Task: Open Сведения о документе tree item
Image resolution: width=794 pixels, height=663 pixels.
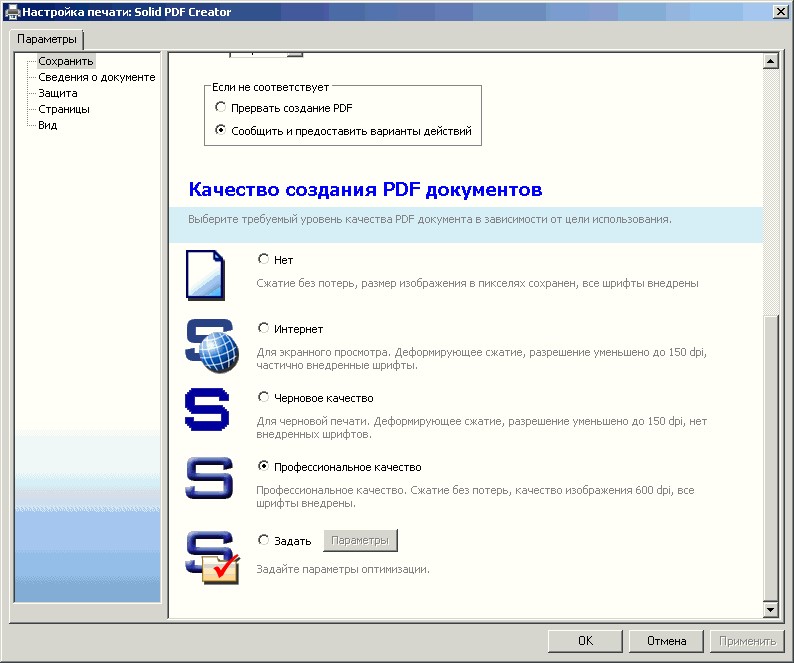Action: (x=97, y=77)
